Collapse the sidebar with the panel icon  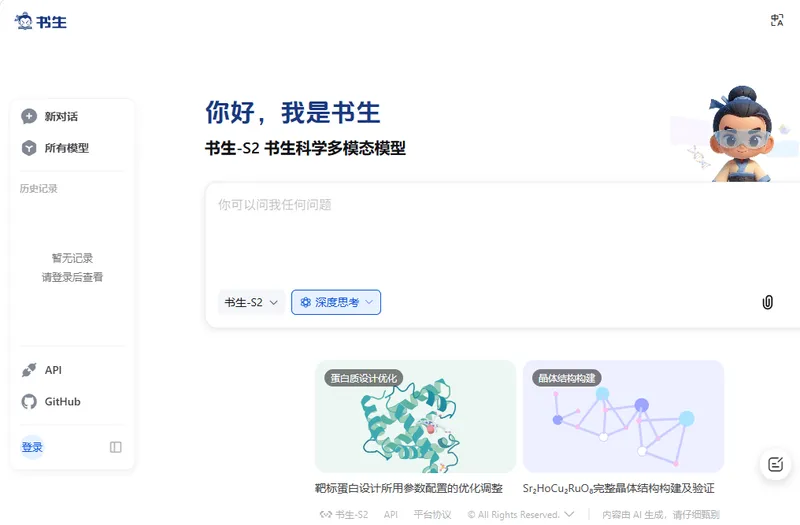pos(116,447)
